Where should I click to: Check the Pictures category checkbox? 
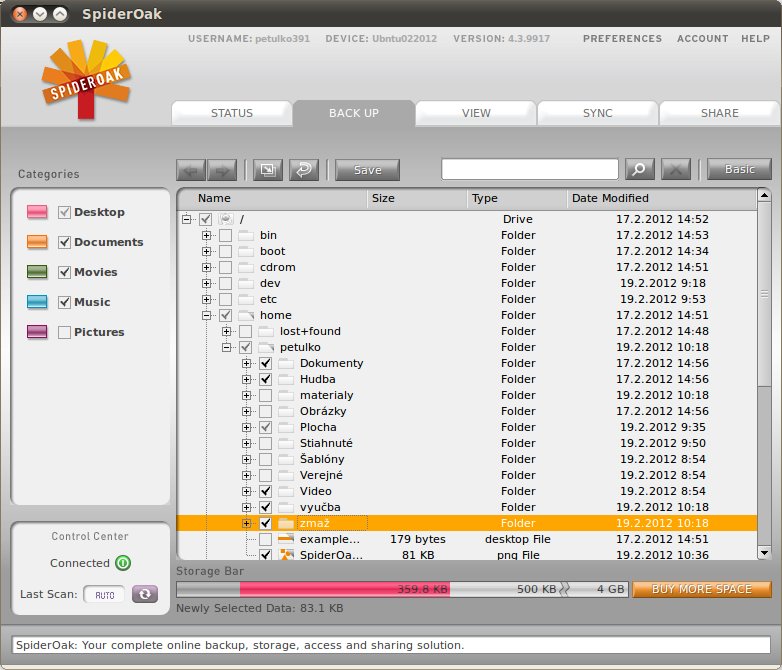(64, 332)
